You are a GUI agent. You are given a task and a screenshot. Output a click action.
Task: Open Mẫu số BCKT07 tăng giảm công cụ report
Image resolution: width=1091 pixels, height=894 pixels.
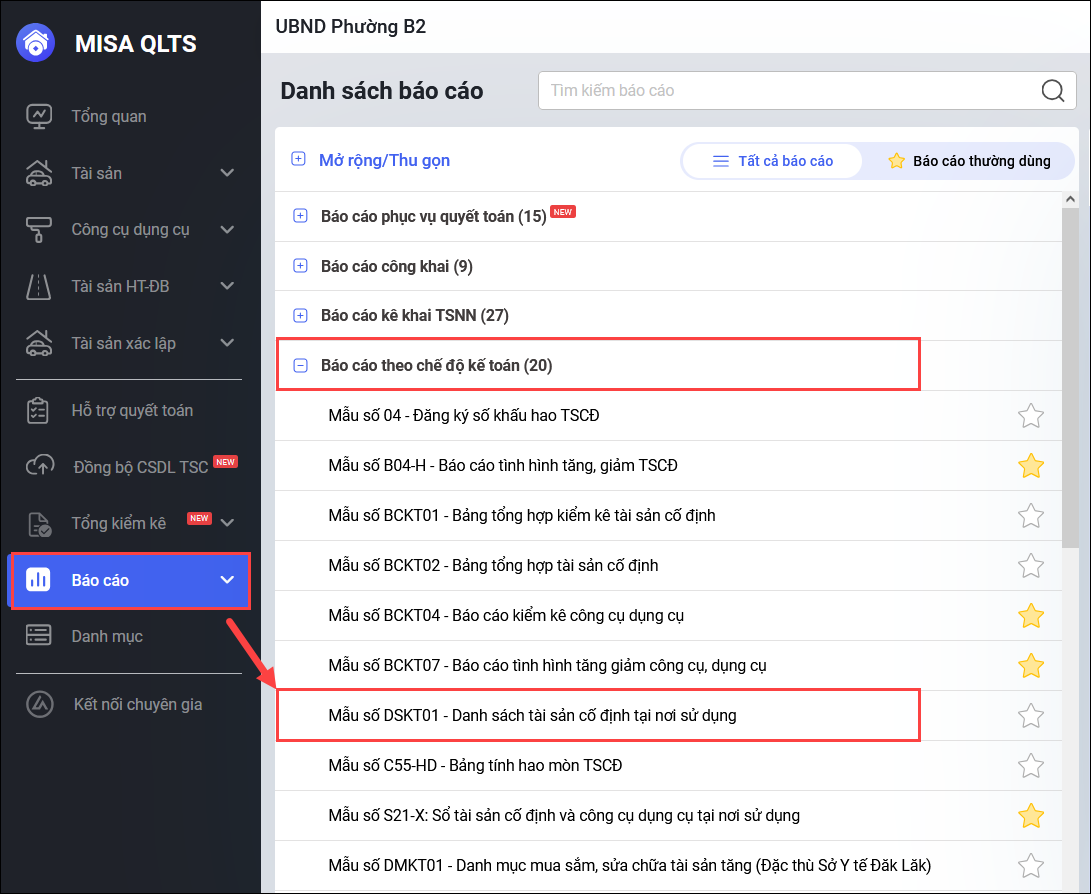(547, 666)
